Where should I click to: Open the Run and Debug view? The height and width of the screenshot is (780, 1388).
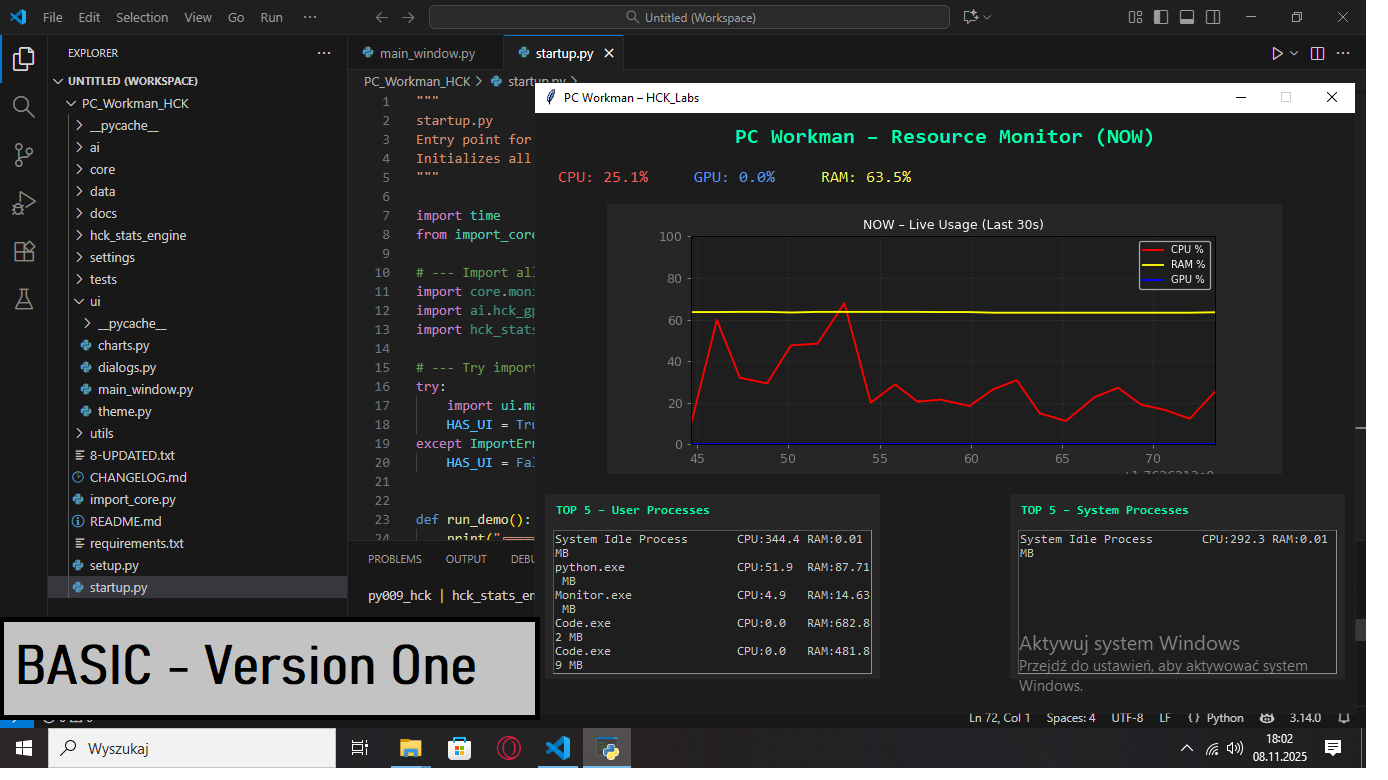[x=22, y=202]
